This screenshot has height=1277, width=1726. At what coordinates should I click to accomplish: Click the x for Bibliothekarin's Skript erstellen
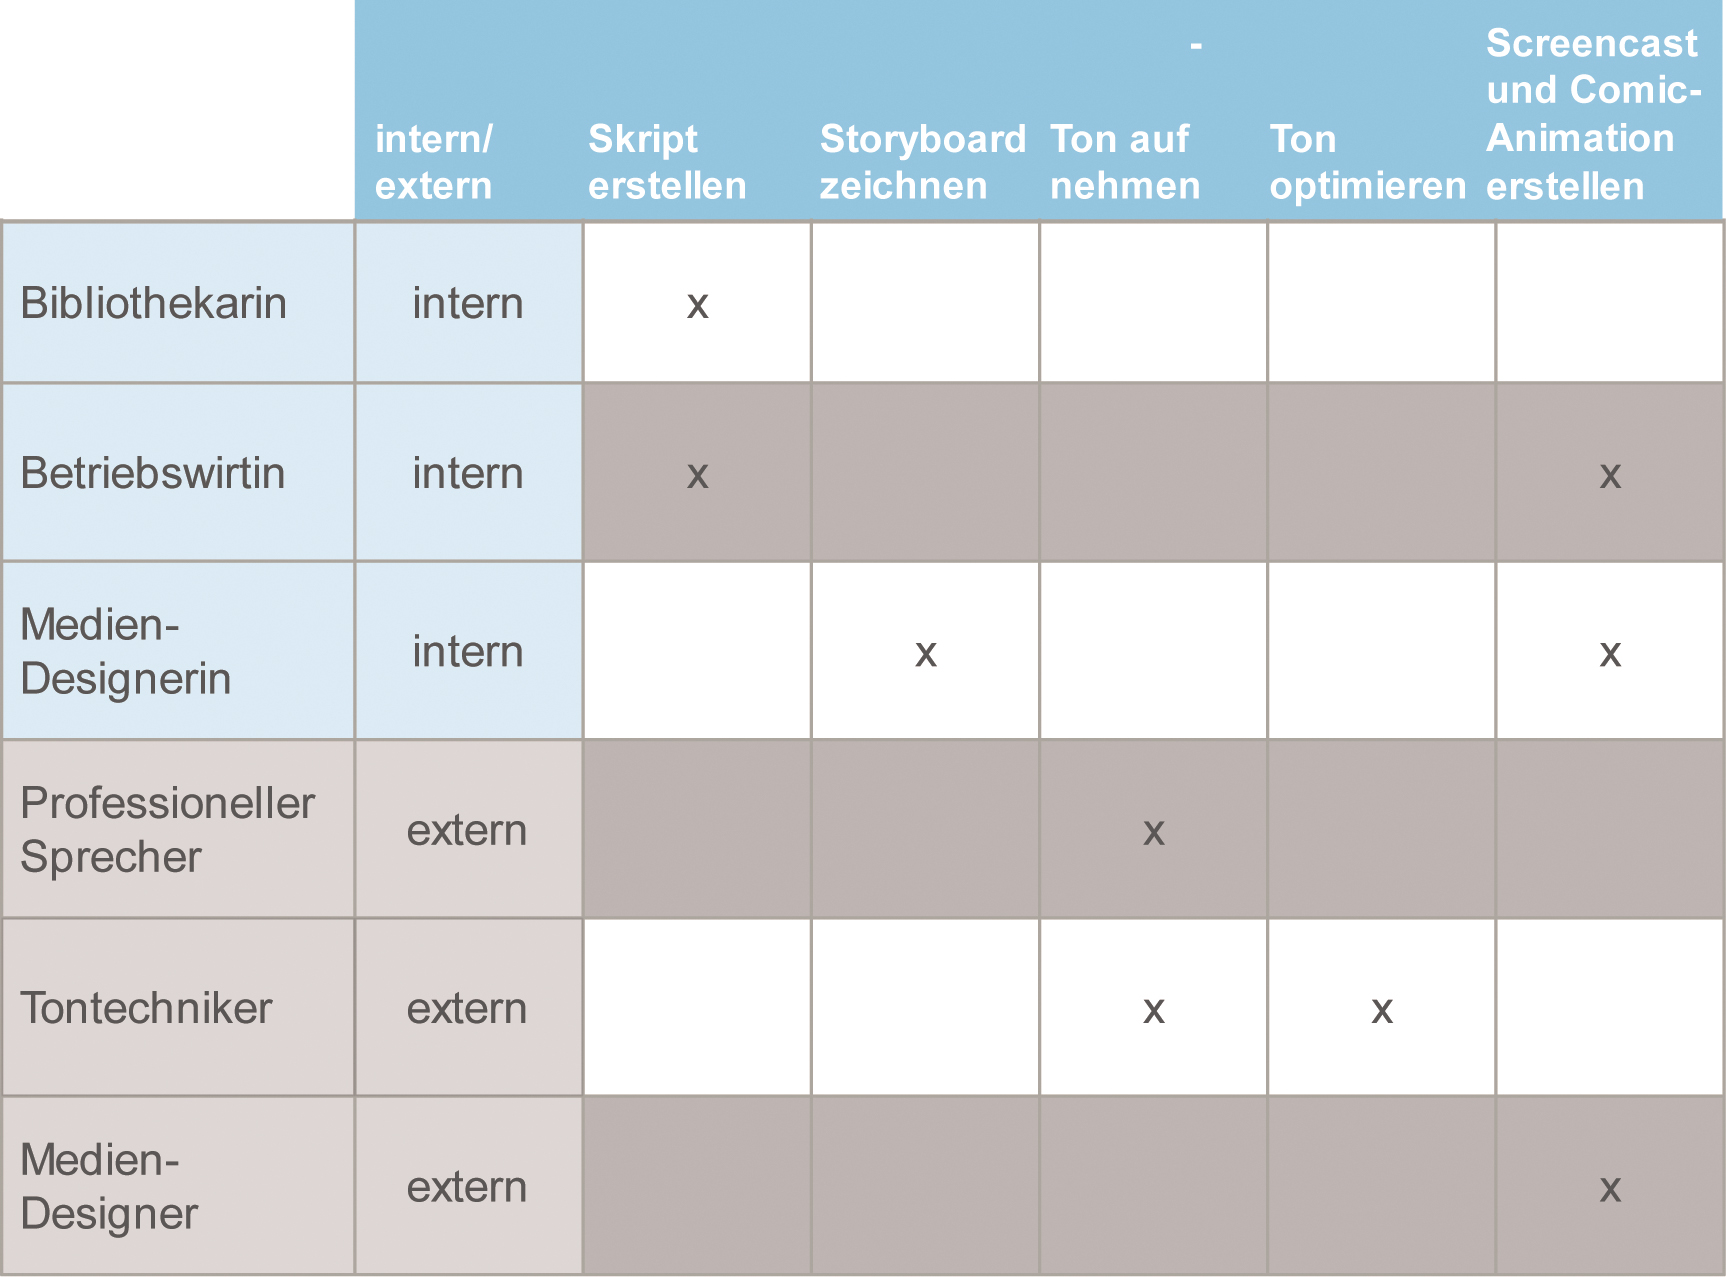[x=698, y=305]
